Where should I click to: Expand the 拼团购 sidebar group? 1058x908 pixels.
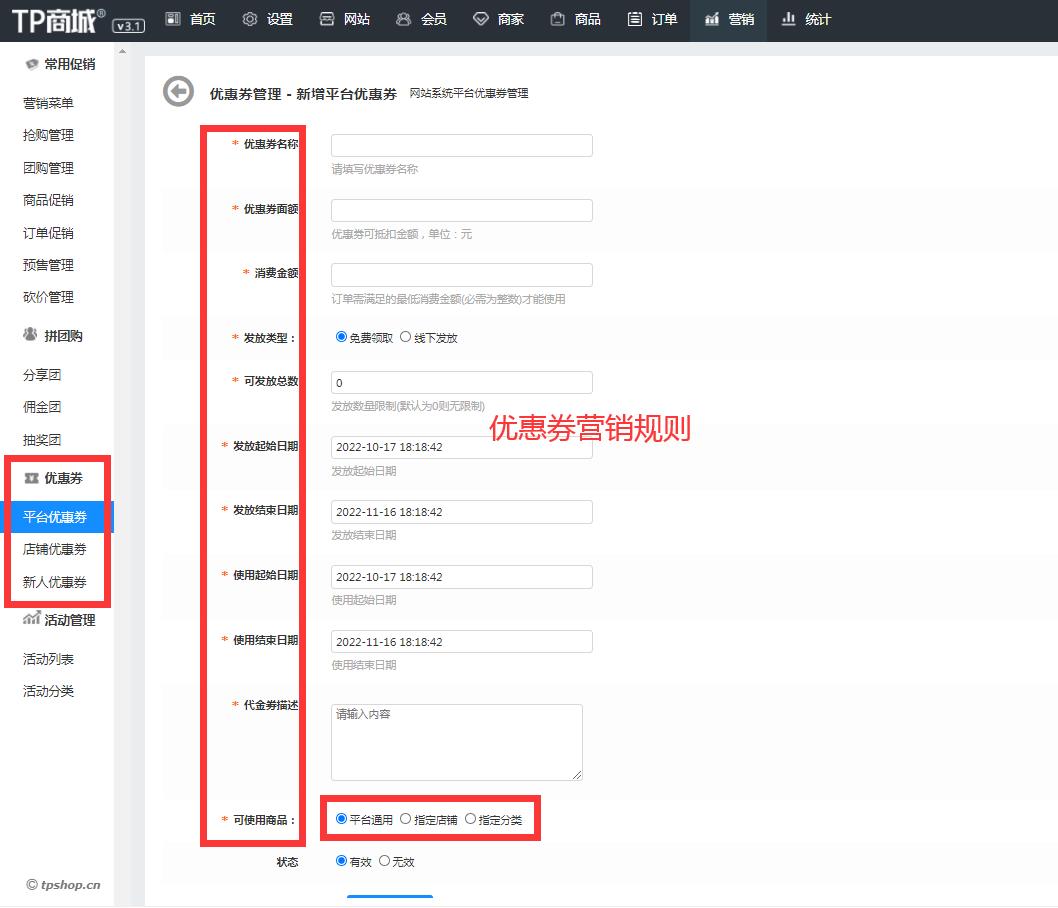point(54,336)
